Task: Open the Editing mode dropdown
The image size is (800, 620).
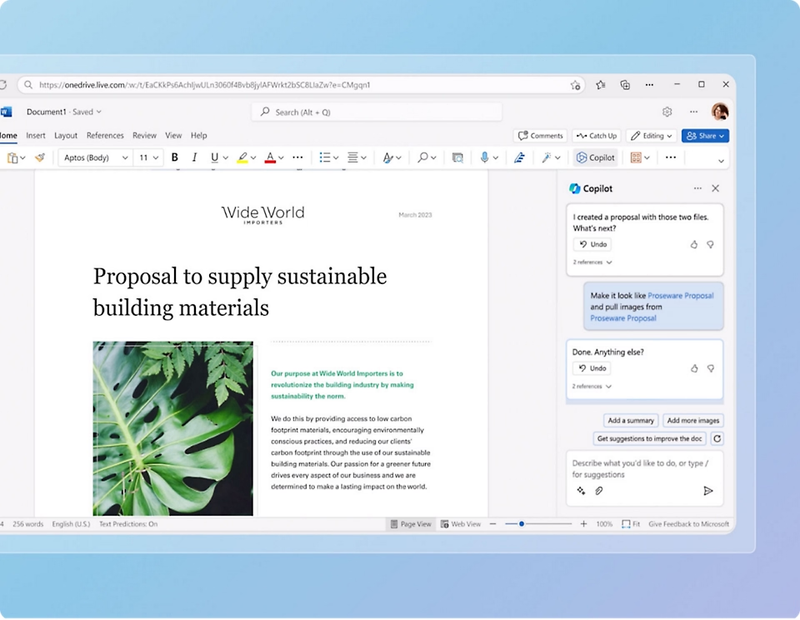Action: [652, 136]
